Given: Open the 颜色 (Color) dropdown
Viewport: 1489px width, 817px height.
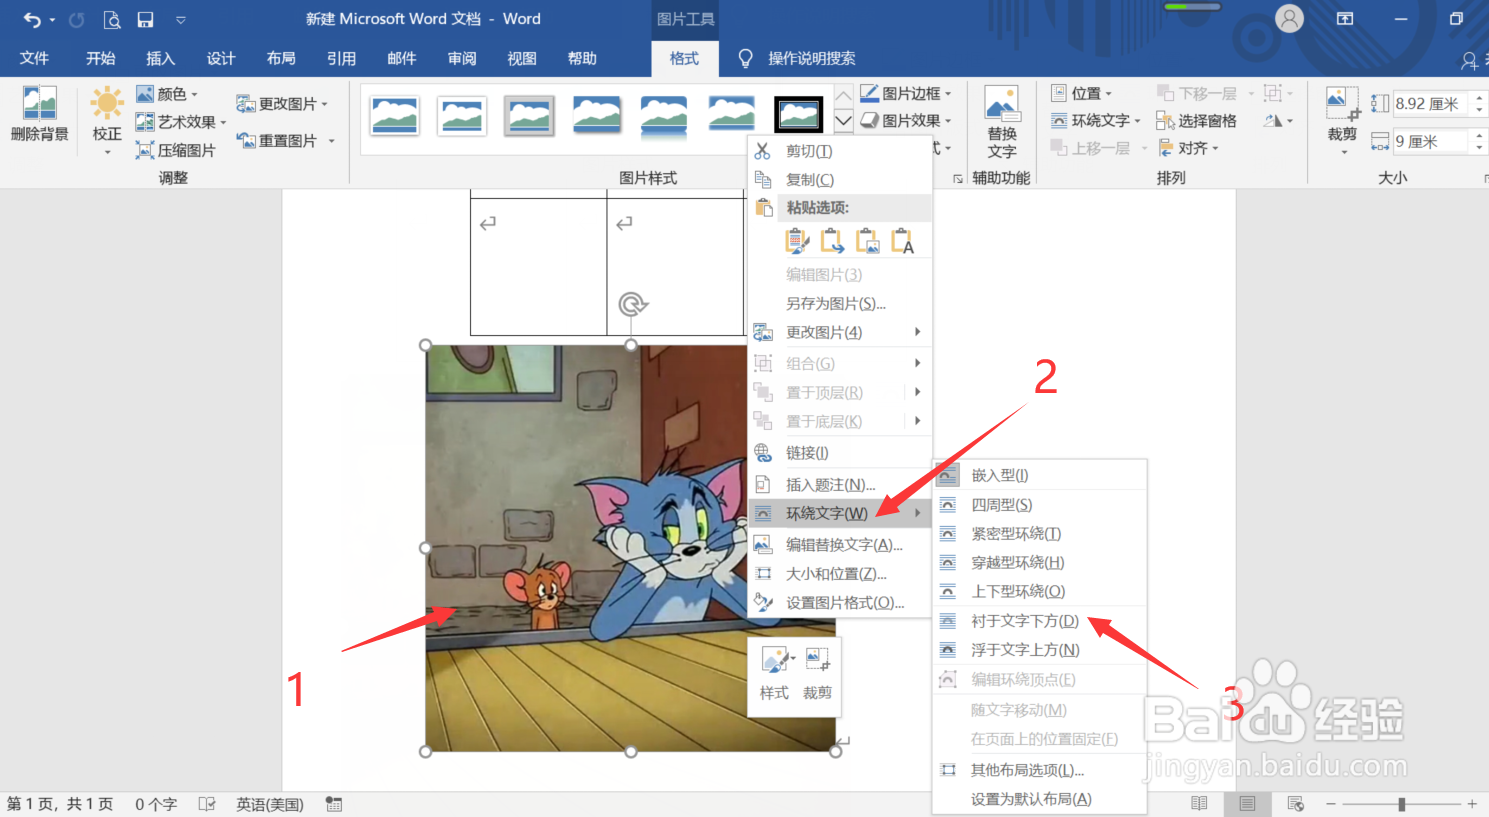Looking at the screenshot, I should pos(170,93).
